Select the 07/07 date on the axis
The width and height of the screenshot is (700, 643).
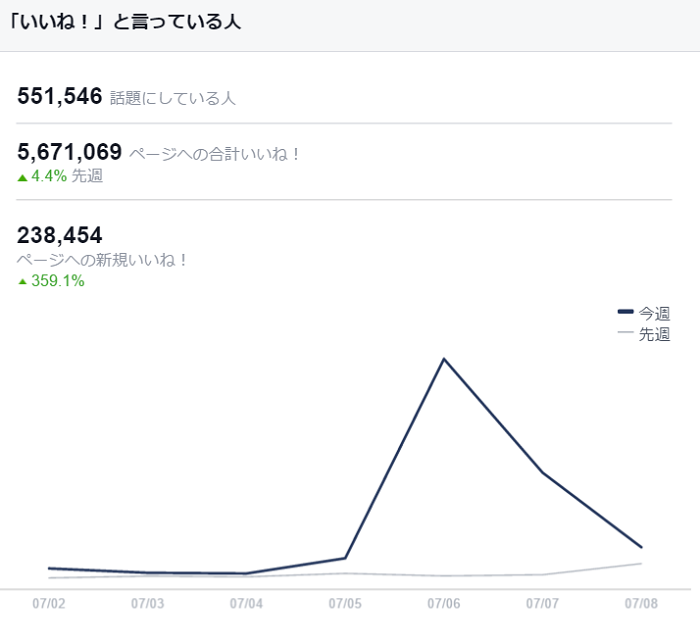[x=542, y=604]
